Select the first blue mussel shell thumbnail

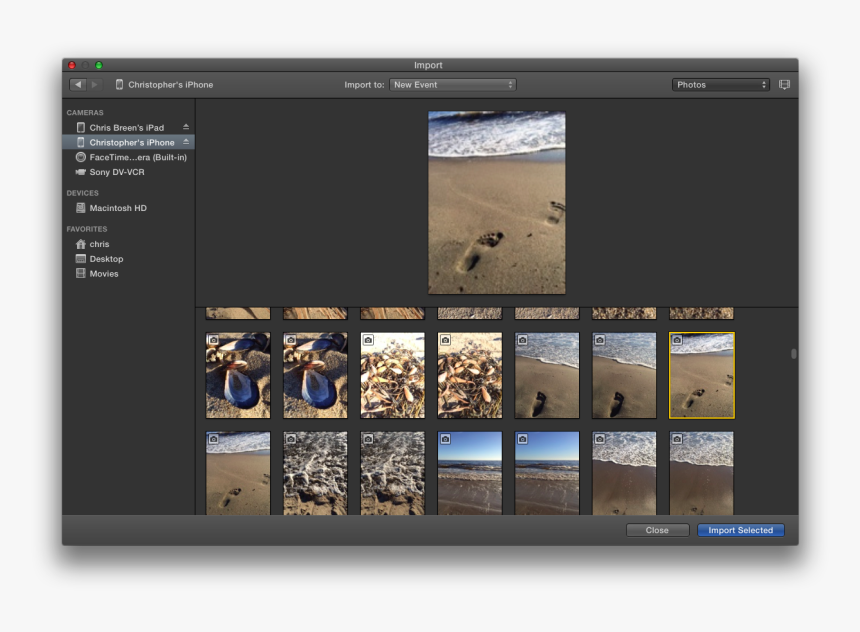(238, 375)
